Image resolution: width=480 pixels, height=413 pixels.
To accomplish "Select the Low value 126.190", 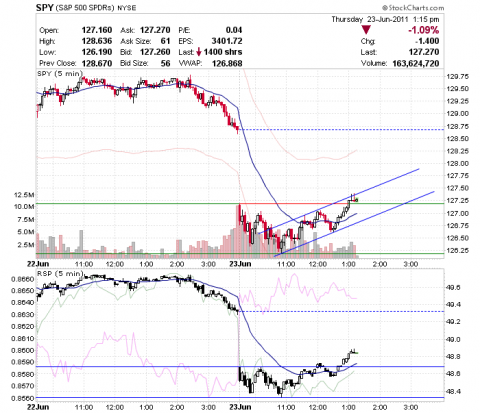I will (97, 52).
